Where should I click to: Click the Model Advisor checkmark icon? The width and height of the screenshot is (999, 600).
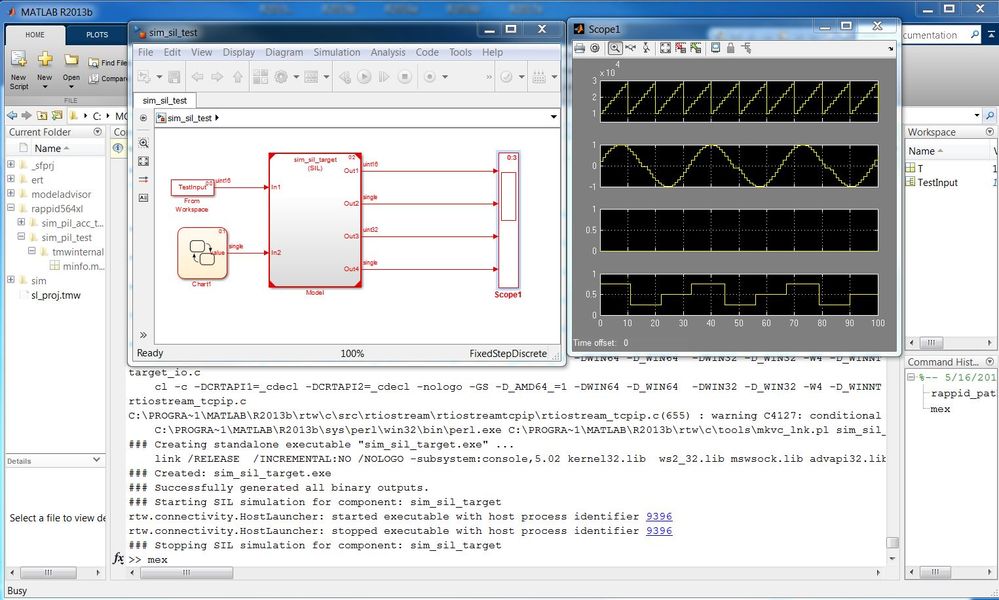[507, 77]
